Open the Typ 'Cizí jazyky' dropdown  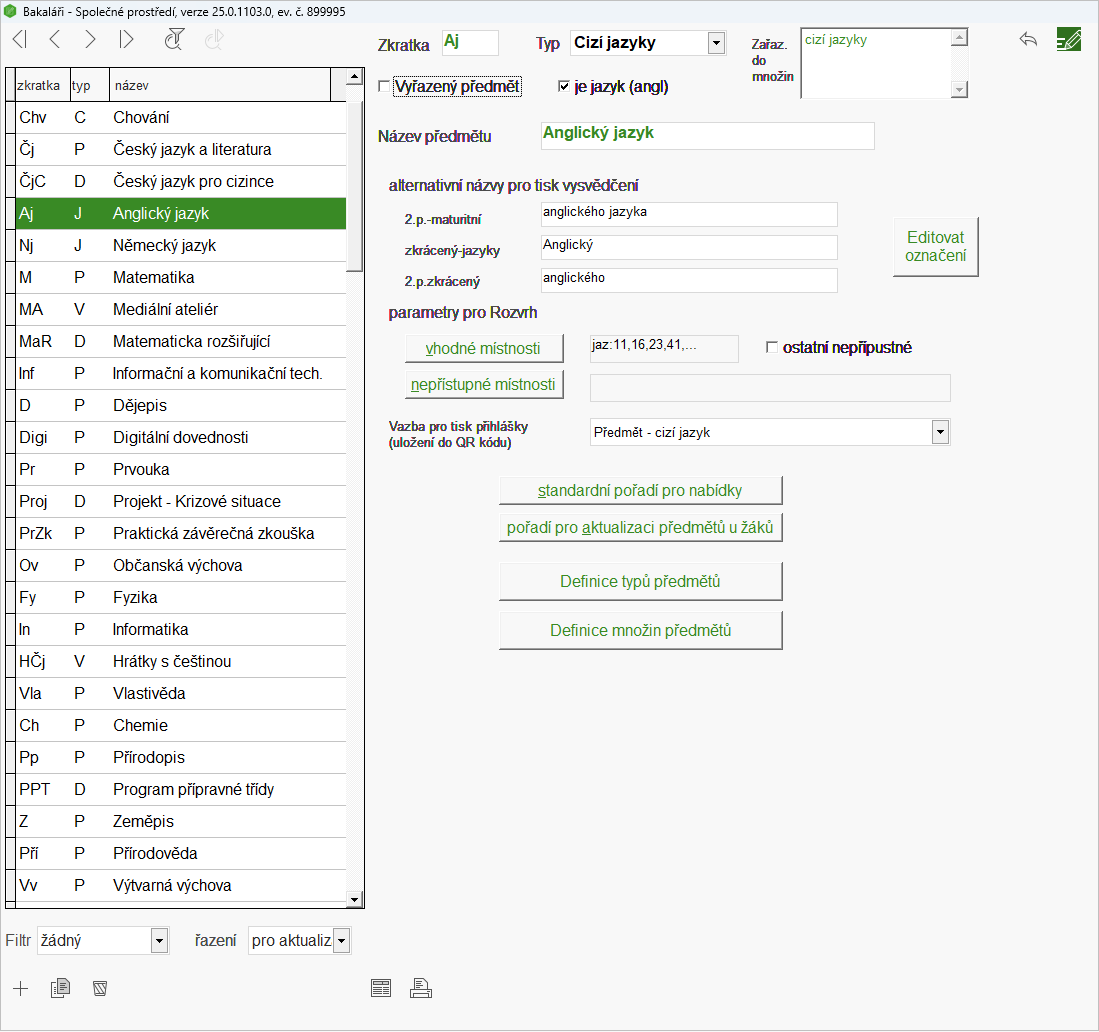[715, 43]
